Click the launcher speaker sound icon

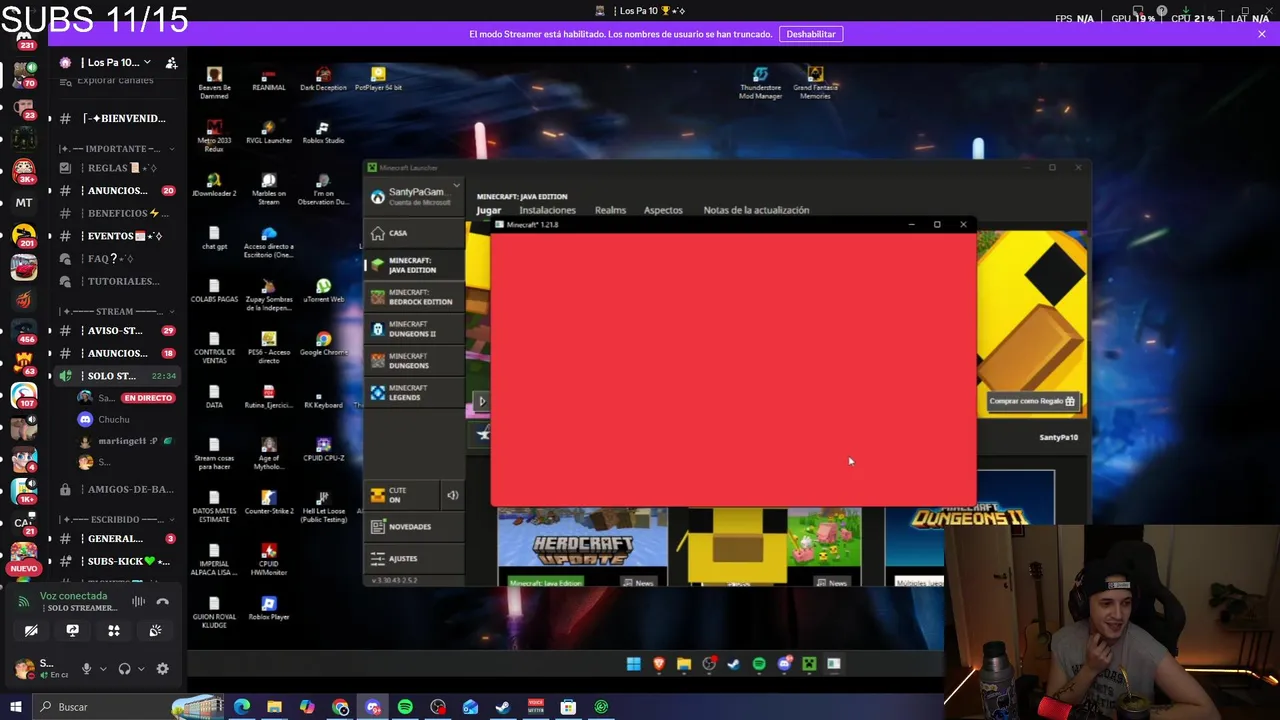pyautogui.click(x=453, y=495)
